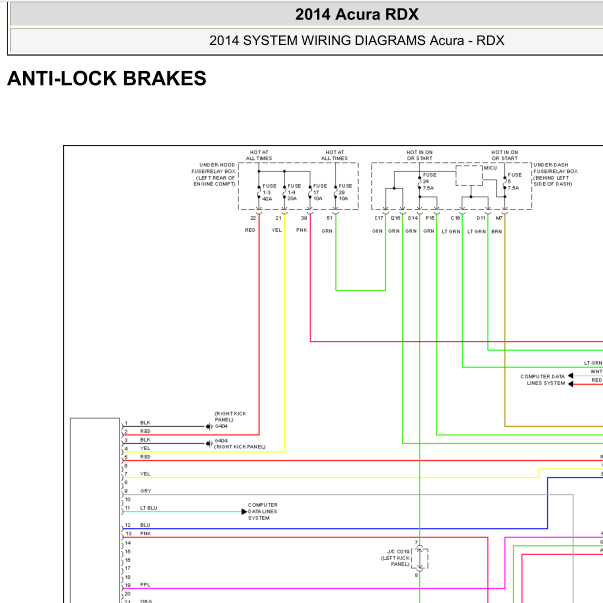Click terminal number "22" under fuse box
Image resolution: width=603 pixels, height=603 pixels.
[x=253, y=218]
